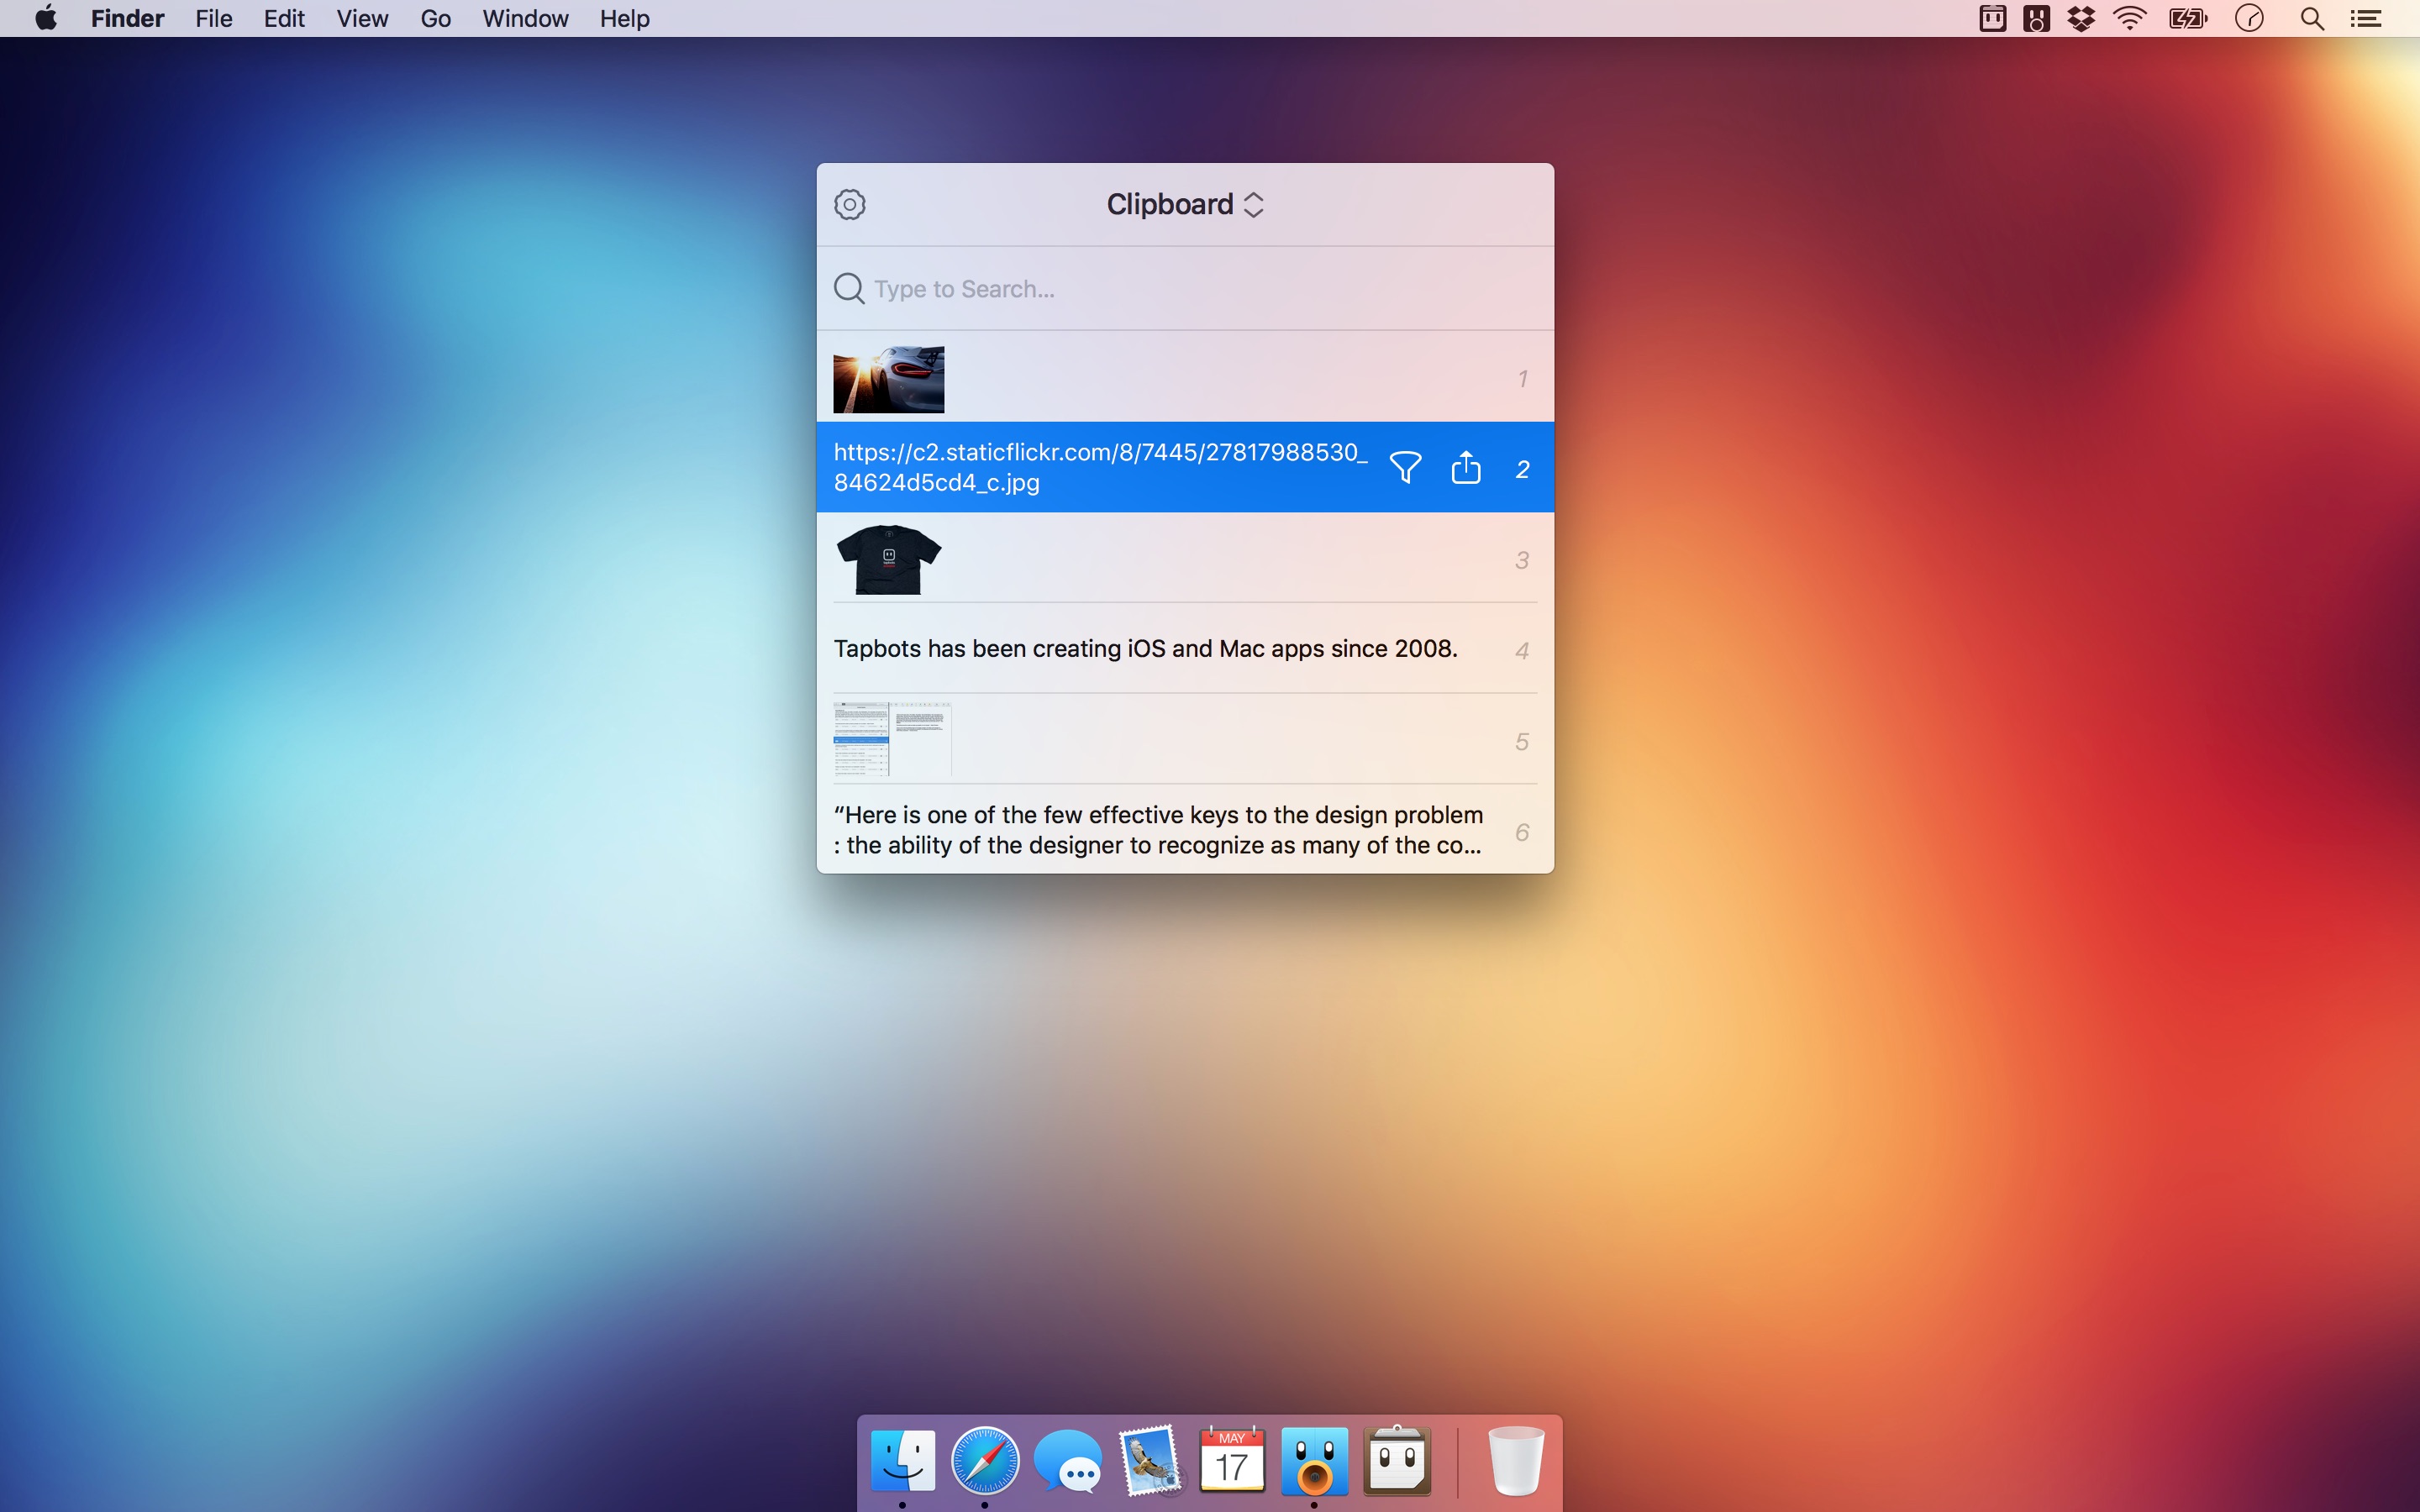This screenshot has width=2420, height=1512.
Task: Click the search input field
Action: pyautogui.click(x=1185, y=287)
